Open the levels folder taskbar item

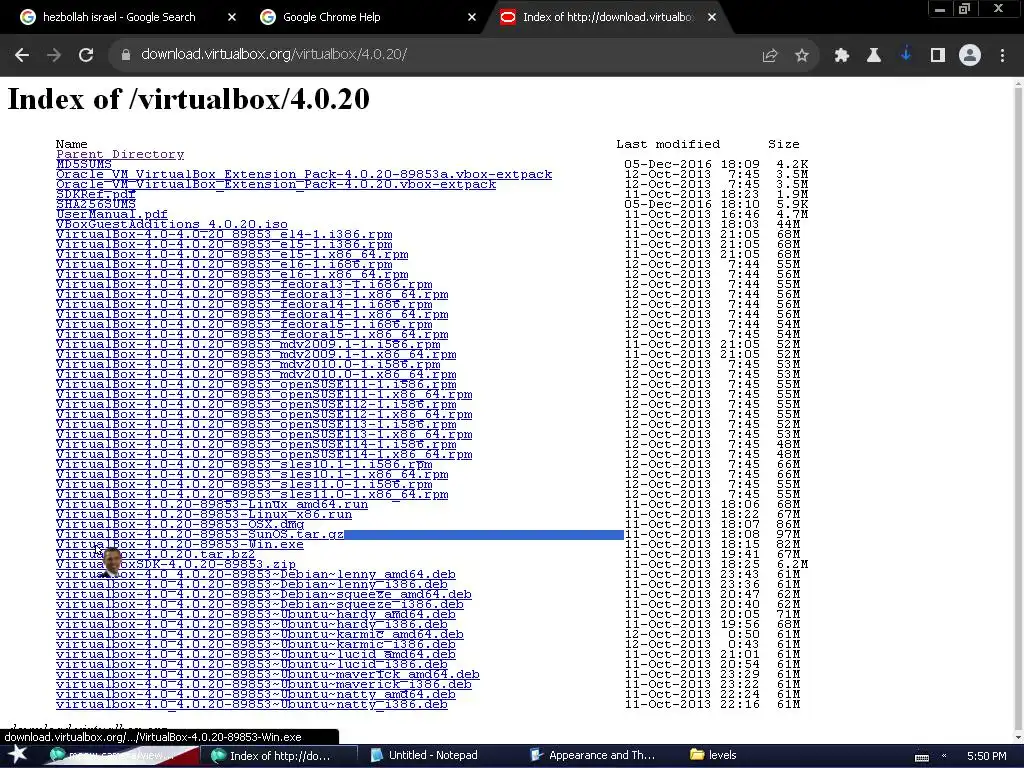(713, 756)
